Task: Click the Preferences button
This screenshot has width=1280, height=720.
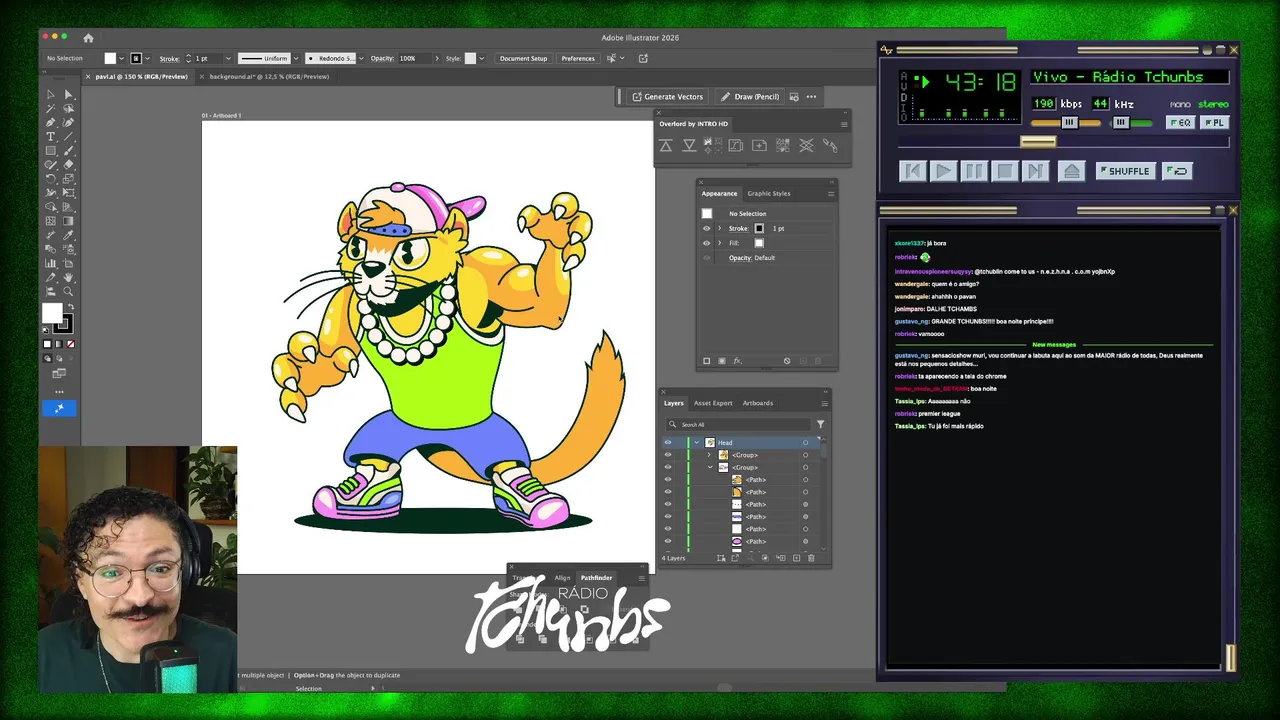Action: (578, 58)
